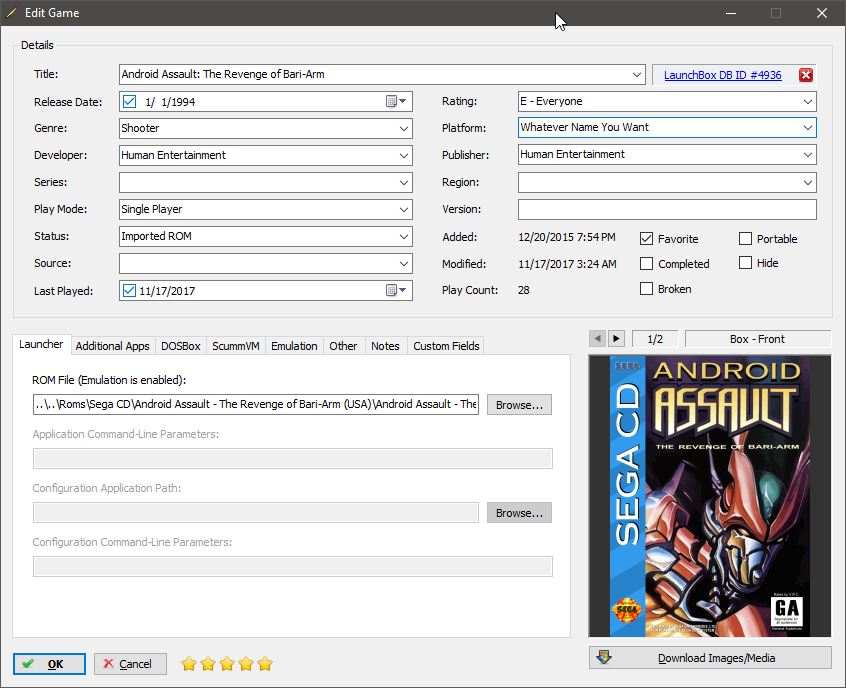Open the DOSBox tab
This screenshot has height=688, width=846.
coord(181,346)
